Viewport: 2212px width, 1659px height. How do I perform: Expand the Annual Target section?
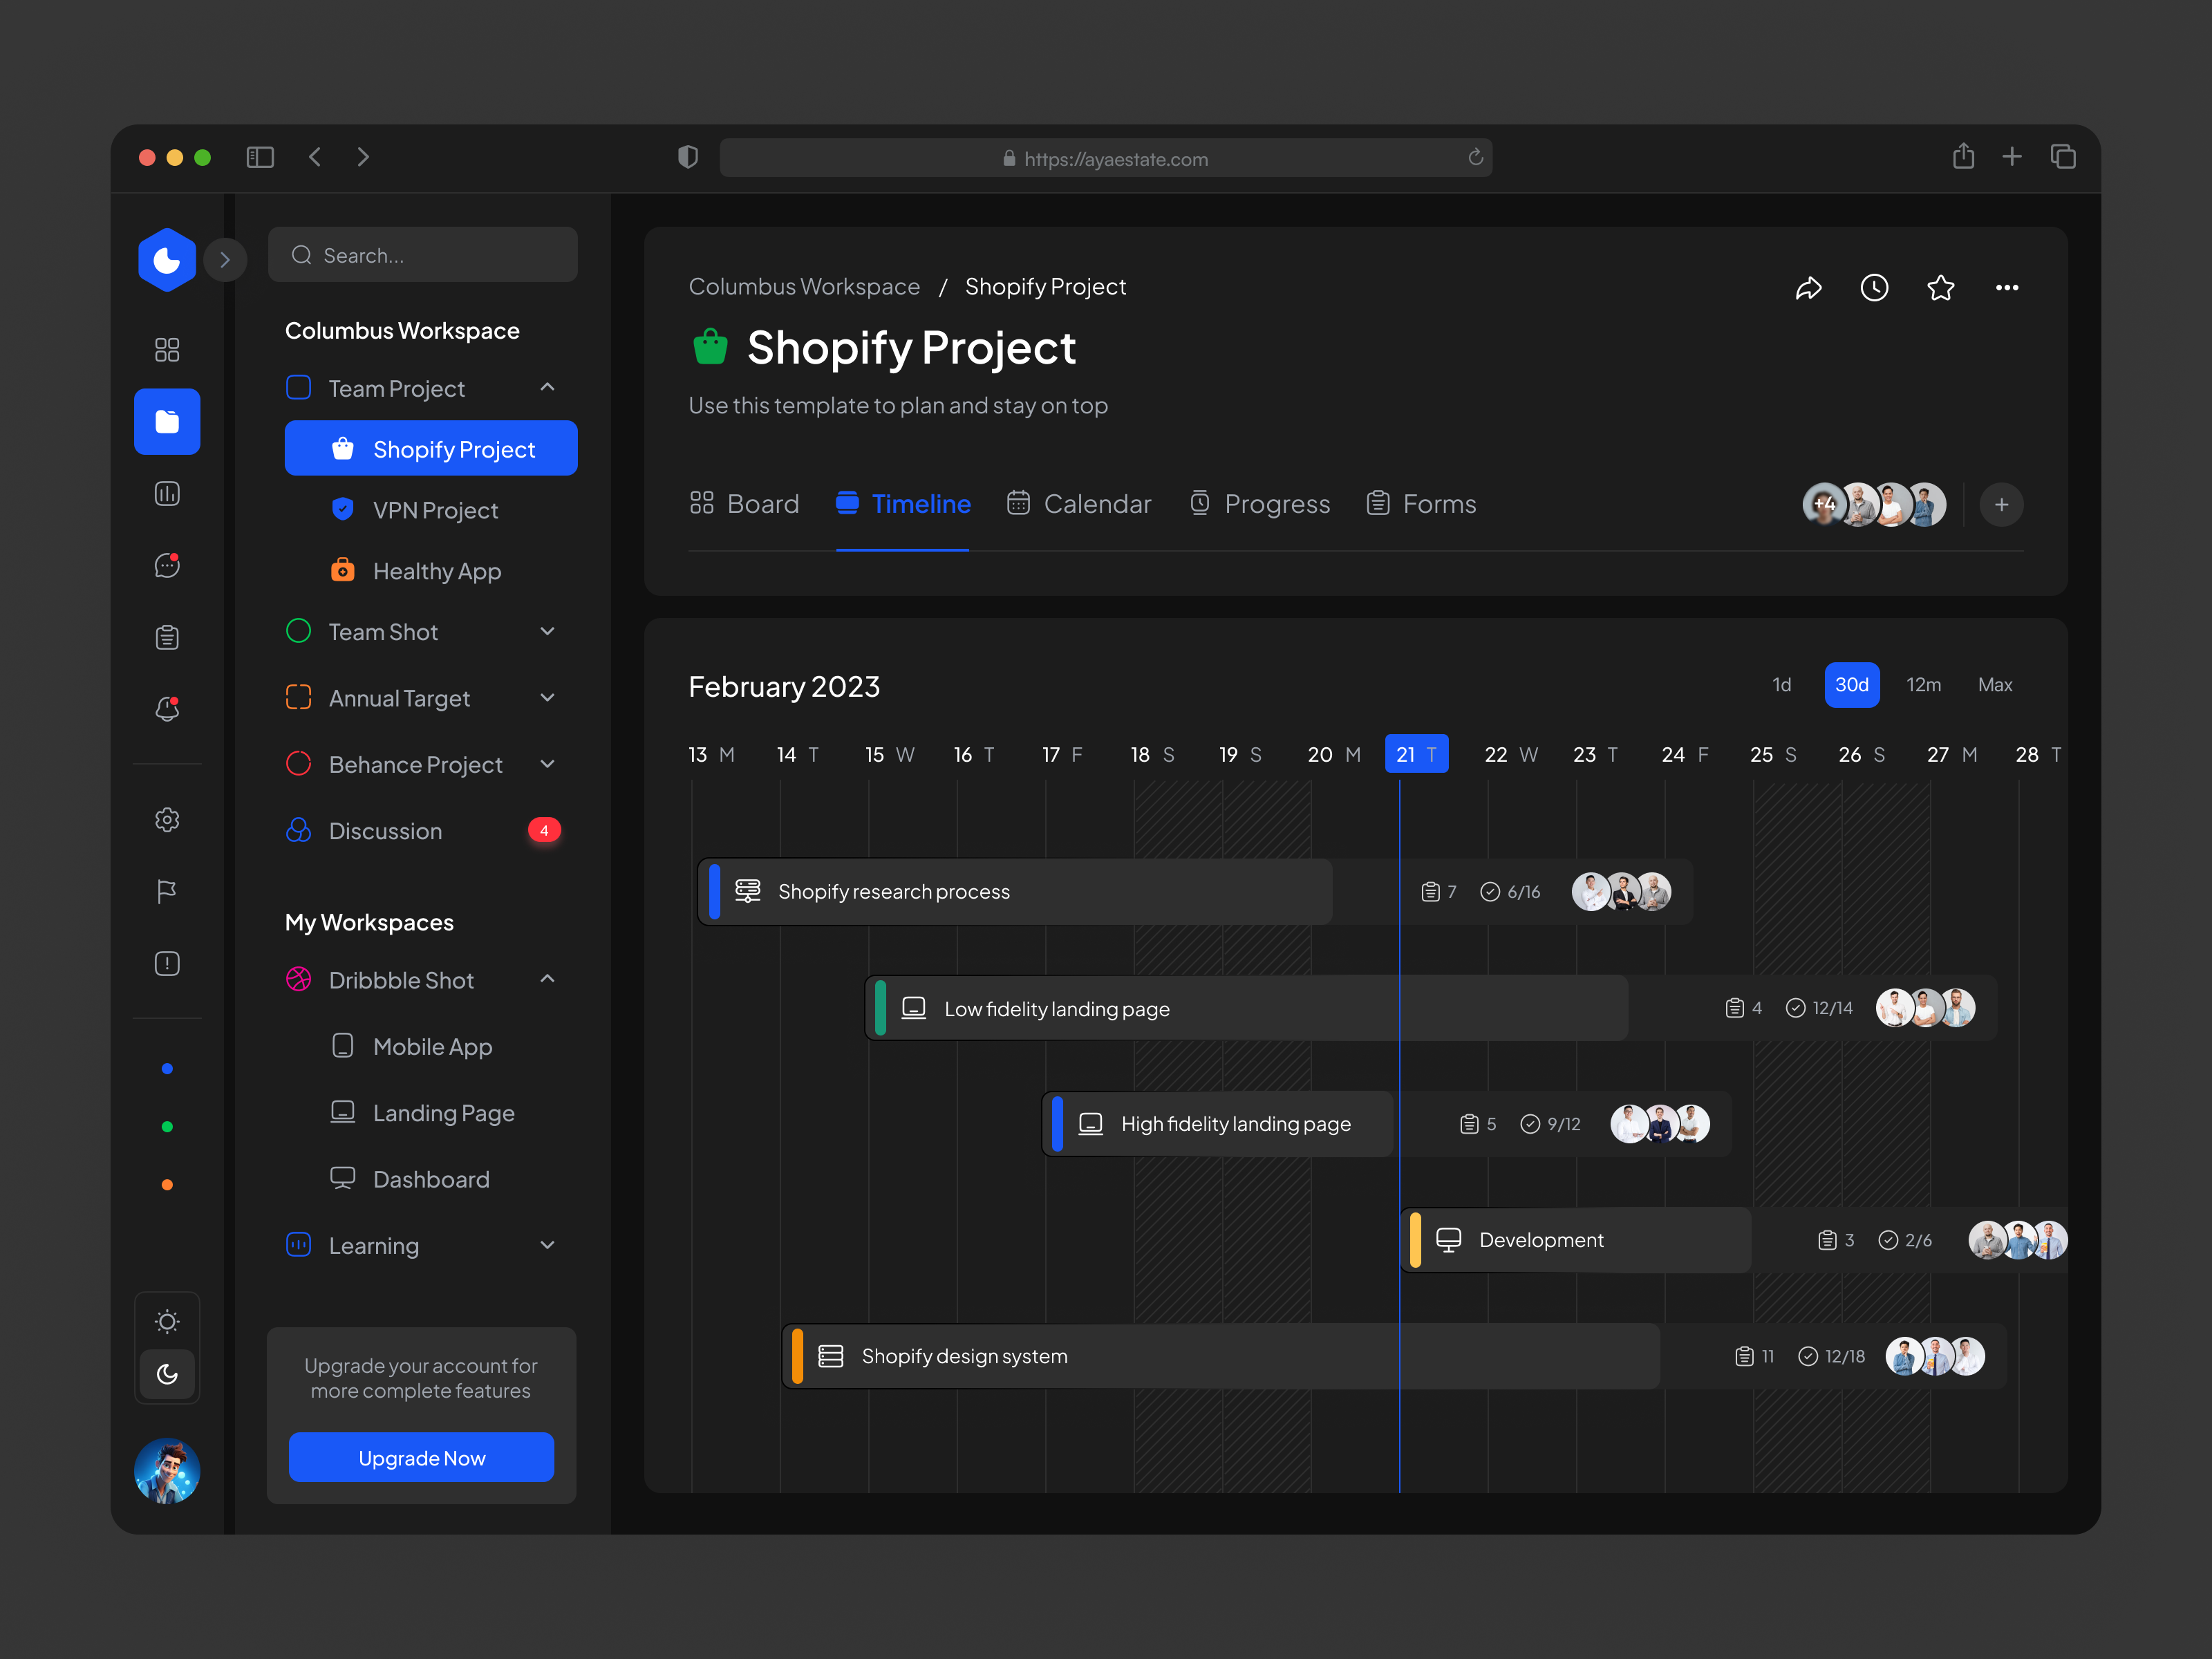(547, 697)
